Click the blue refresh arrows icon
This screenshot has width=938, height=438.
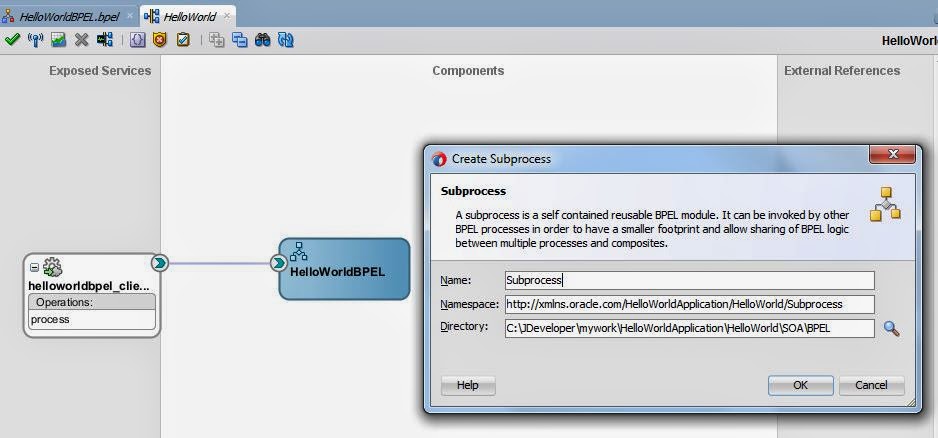(286, 40)
